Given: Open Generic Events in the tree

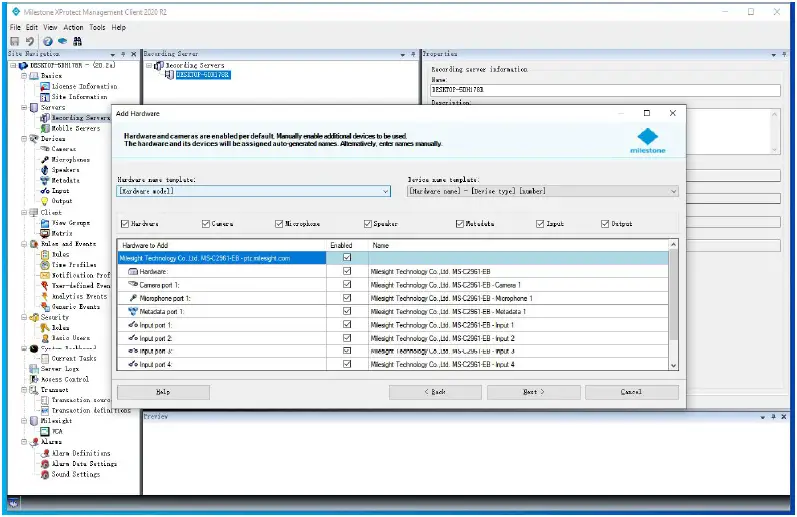Looking at the screenshot, I should tap(76, 307).
